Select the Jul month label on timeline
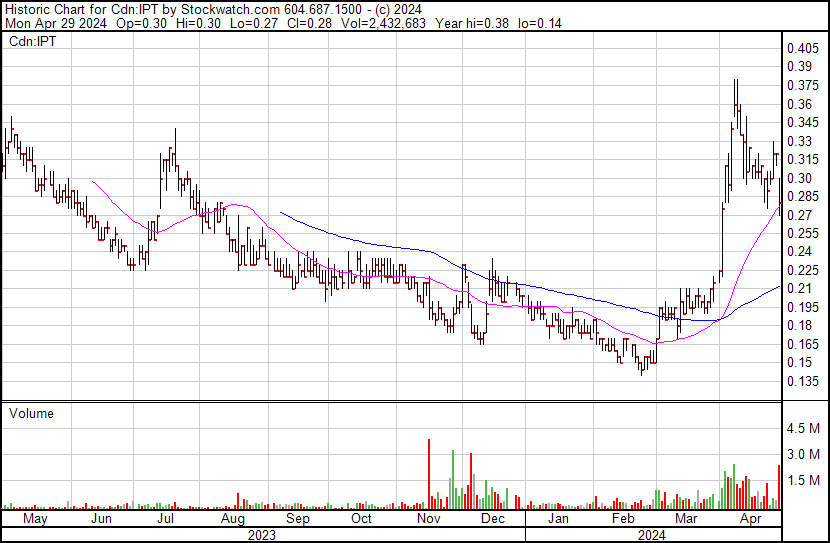Viewport: 830px width, 543px height. [x=166, y=519]
